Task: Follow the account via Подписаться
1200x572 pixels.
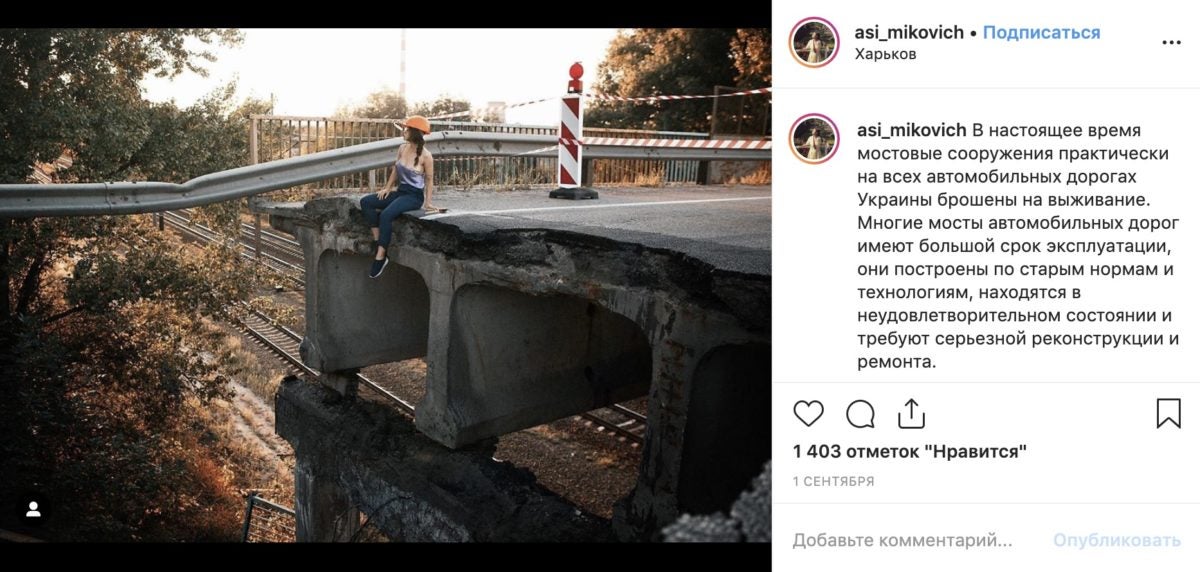Action: tap(1041, 32)
